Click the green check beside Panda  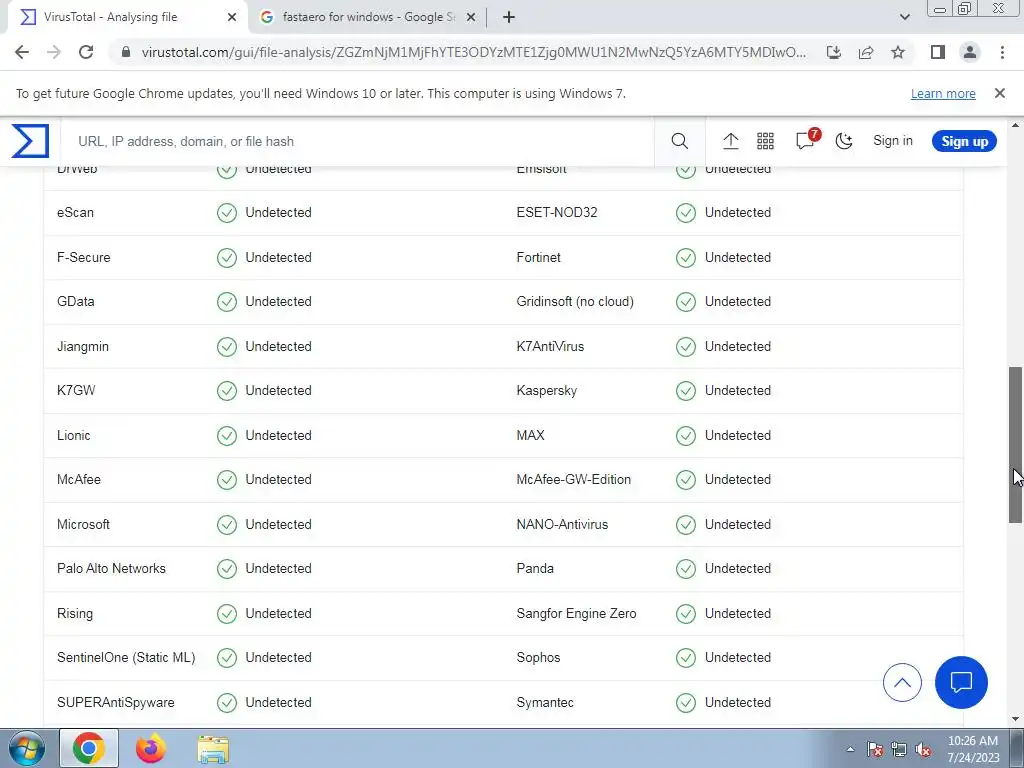pyautogui.click(x=686, y=569)
